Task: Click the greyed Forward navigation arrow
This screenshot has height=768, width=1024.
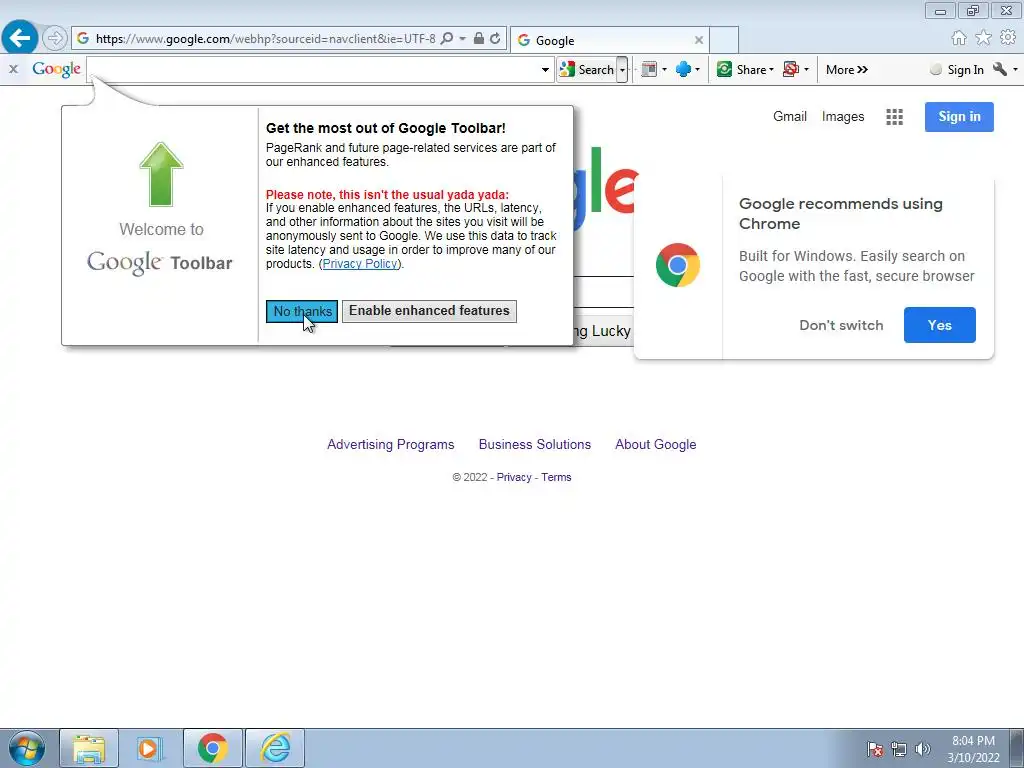Action: [55, 38]
